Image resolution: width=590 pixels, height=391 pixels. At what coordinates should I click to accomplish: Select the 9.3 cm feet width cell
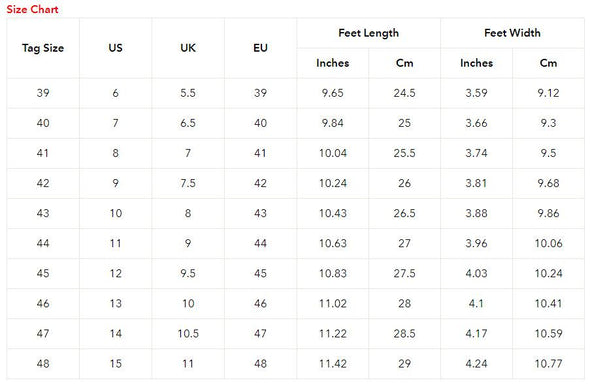548,123
